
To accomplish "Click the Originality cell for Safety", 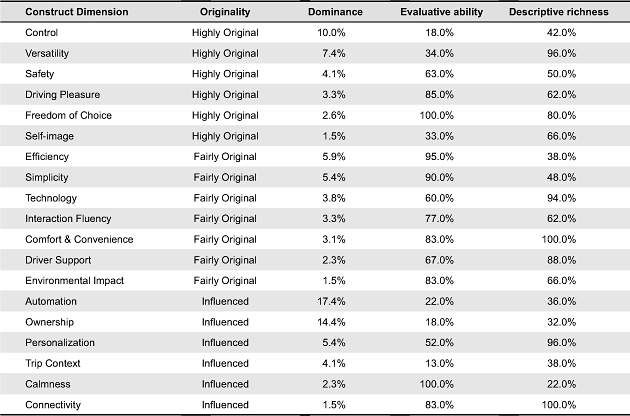I will pyautogui.click(x=225, y=74).
